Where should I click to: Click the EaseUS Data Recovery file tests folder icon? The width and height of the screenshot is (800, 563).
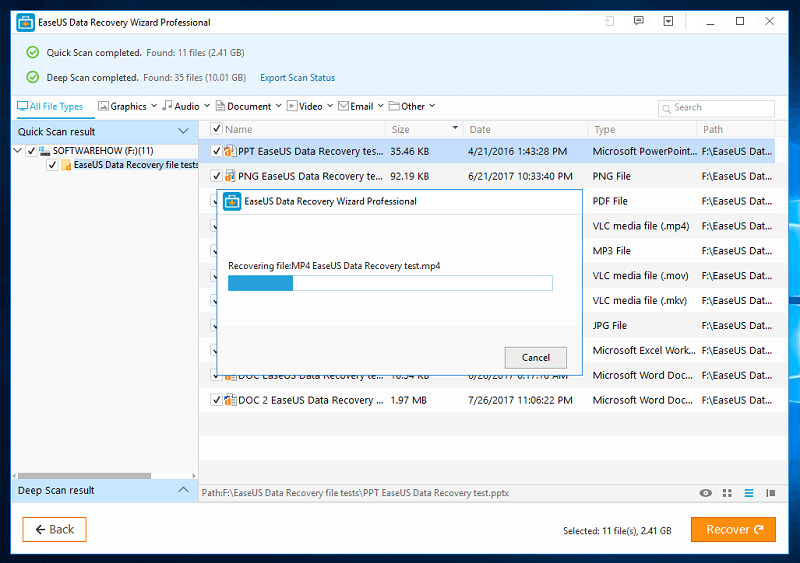tap(66, 165)
